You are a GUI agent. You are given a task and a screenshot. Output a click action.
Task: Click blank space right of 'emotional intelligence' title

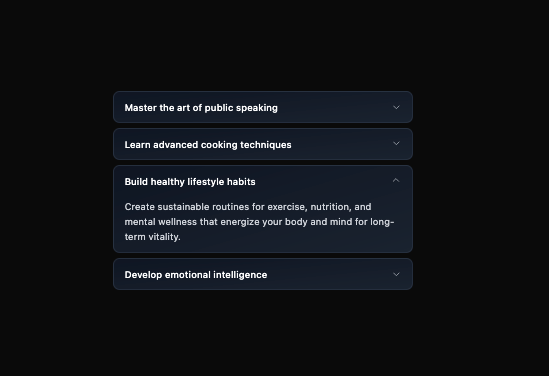pyautogui.click(x=329, y=274)
